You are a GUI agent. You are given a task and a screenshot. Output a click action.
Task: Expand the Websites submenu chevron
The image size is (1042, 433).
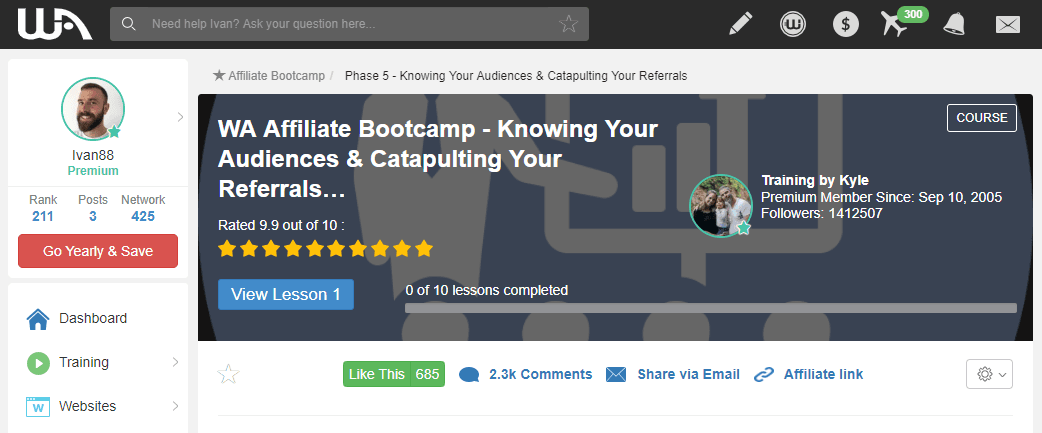(175, 406)
